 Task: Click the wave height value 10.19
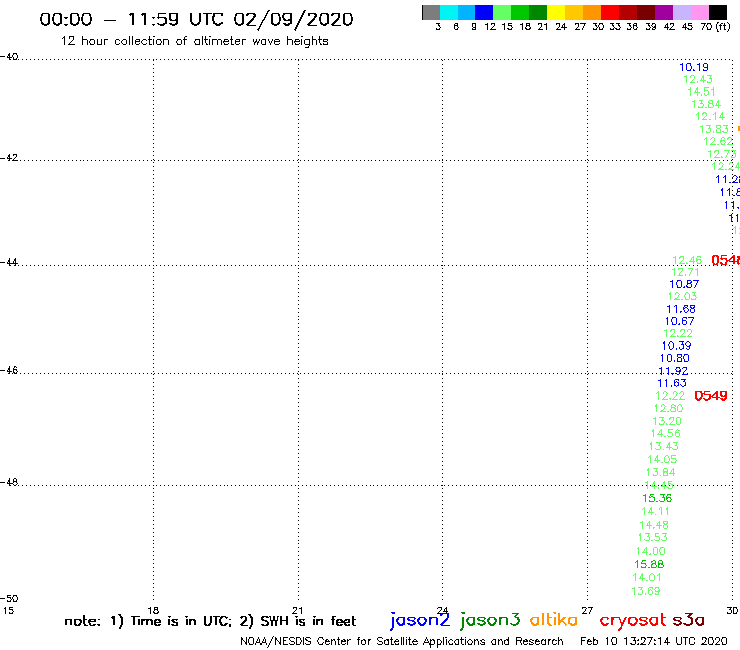click(x=694, y=68)
